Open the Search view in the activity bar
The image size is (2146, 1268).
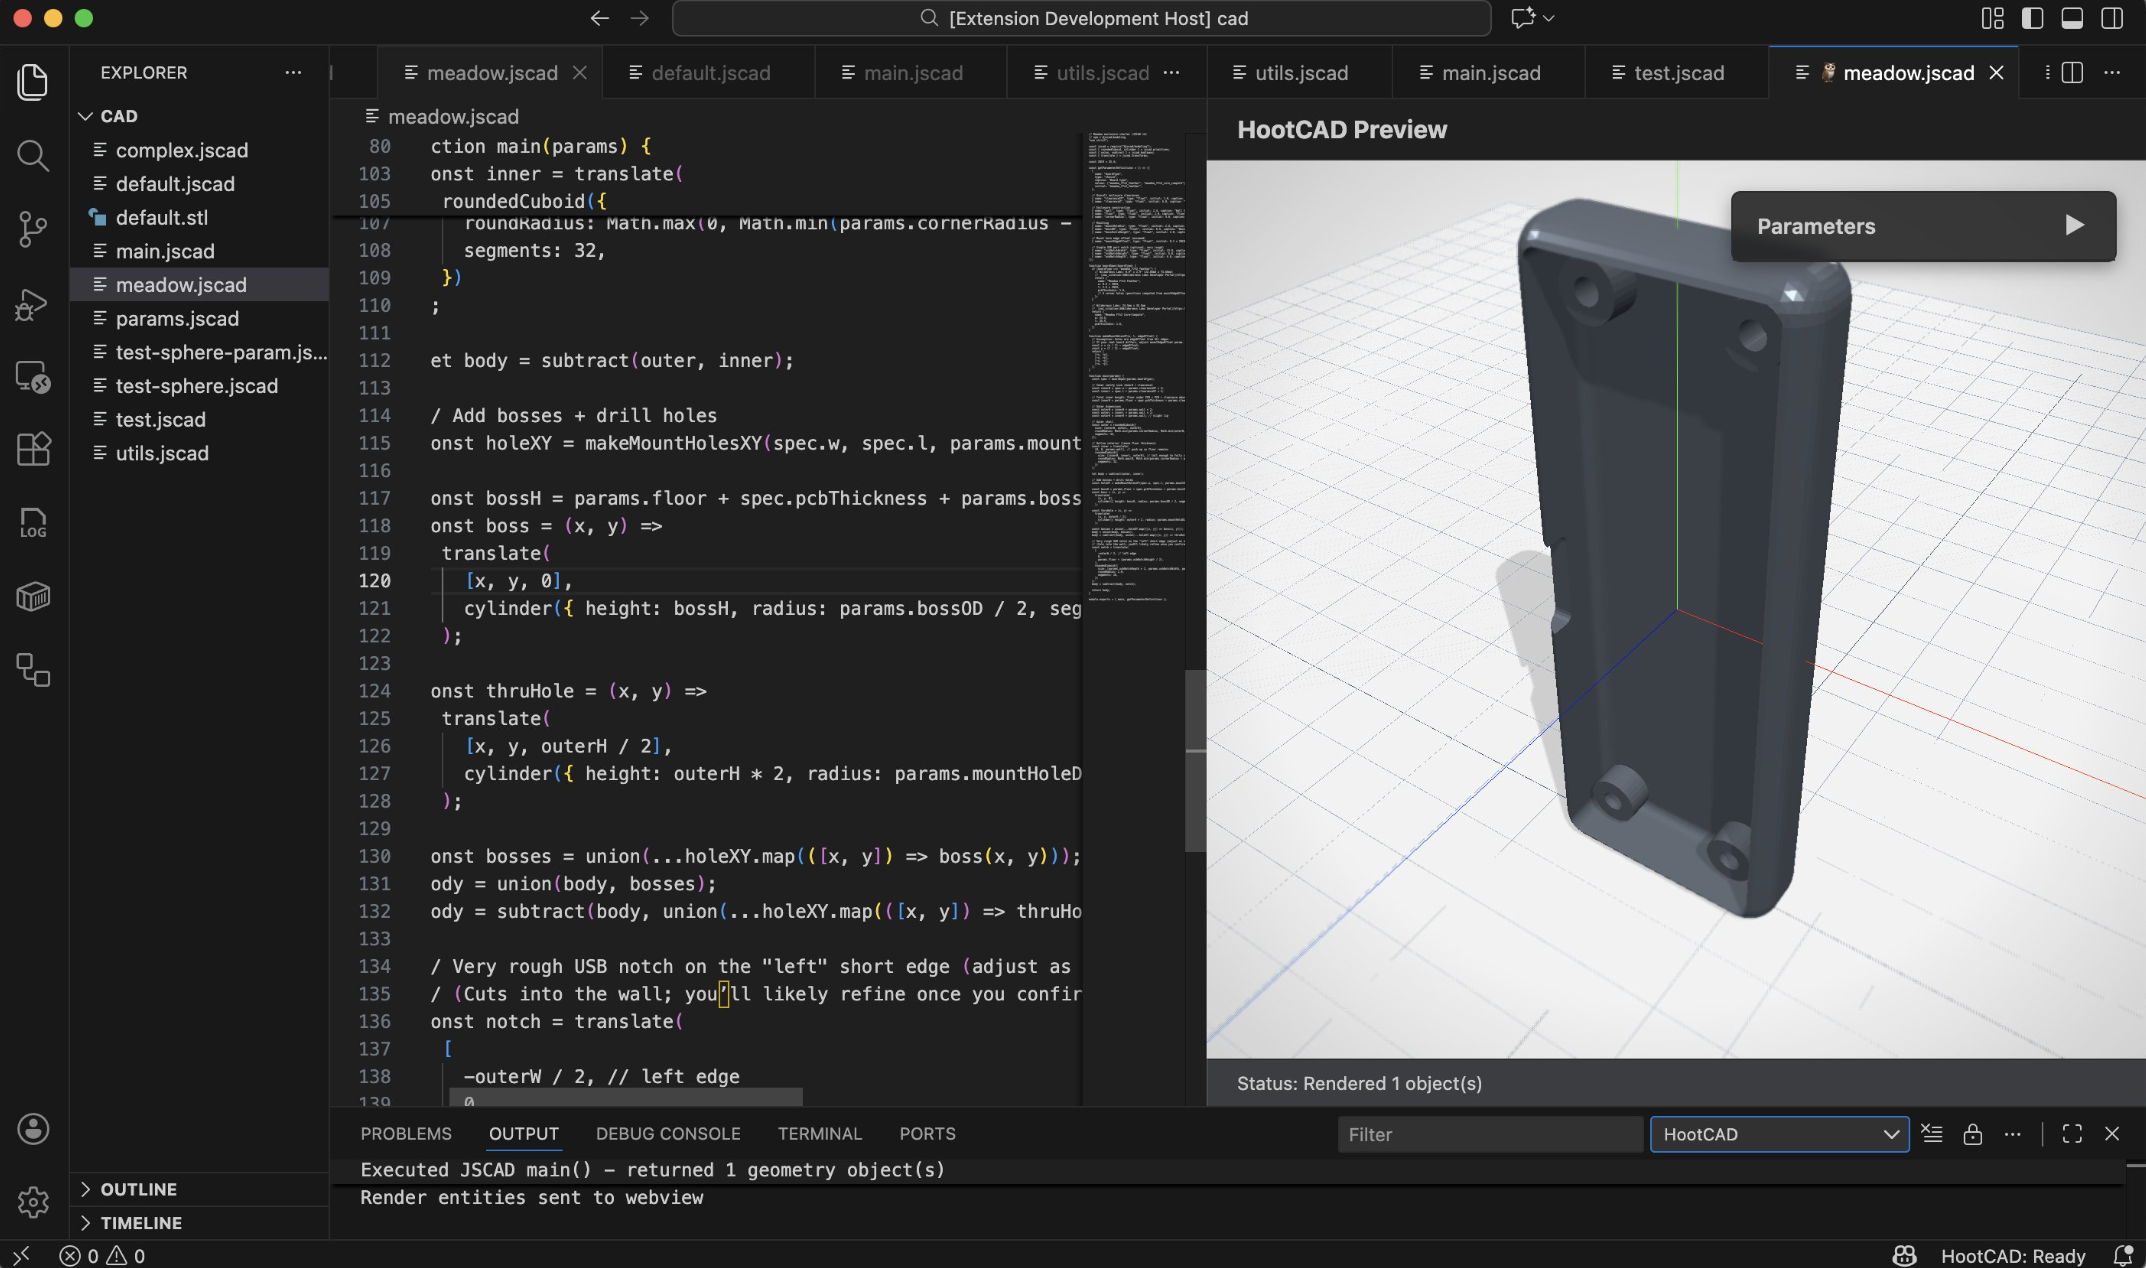pyautogui.click(x=33, y=156)
